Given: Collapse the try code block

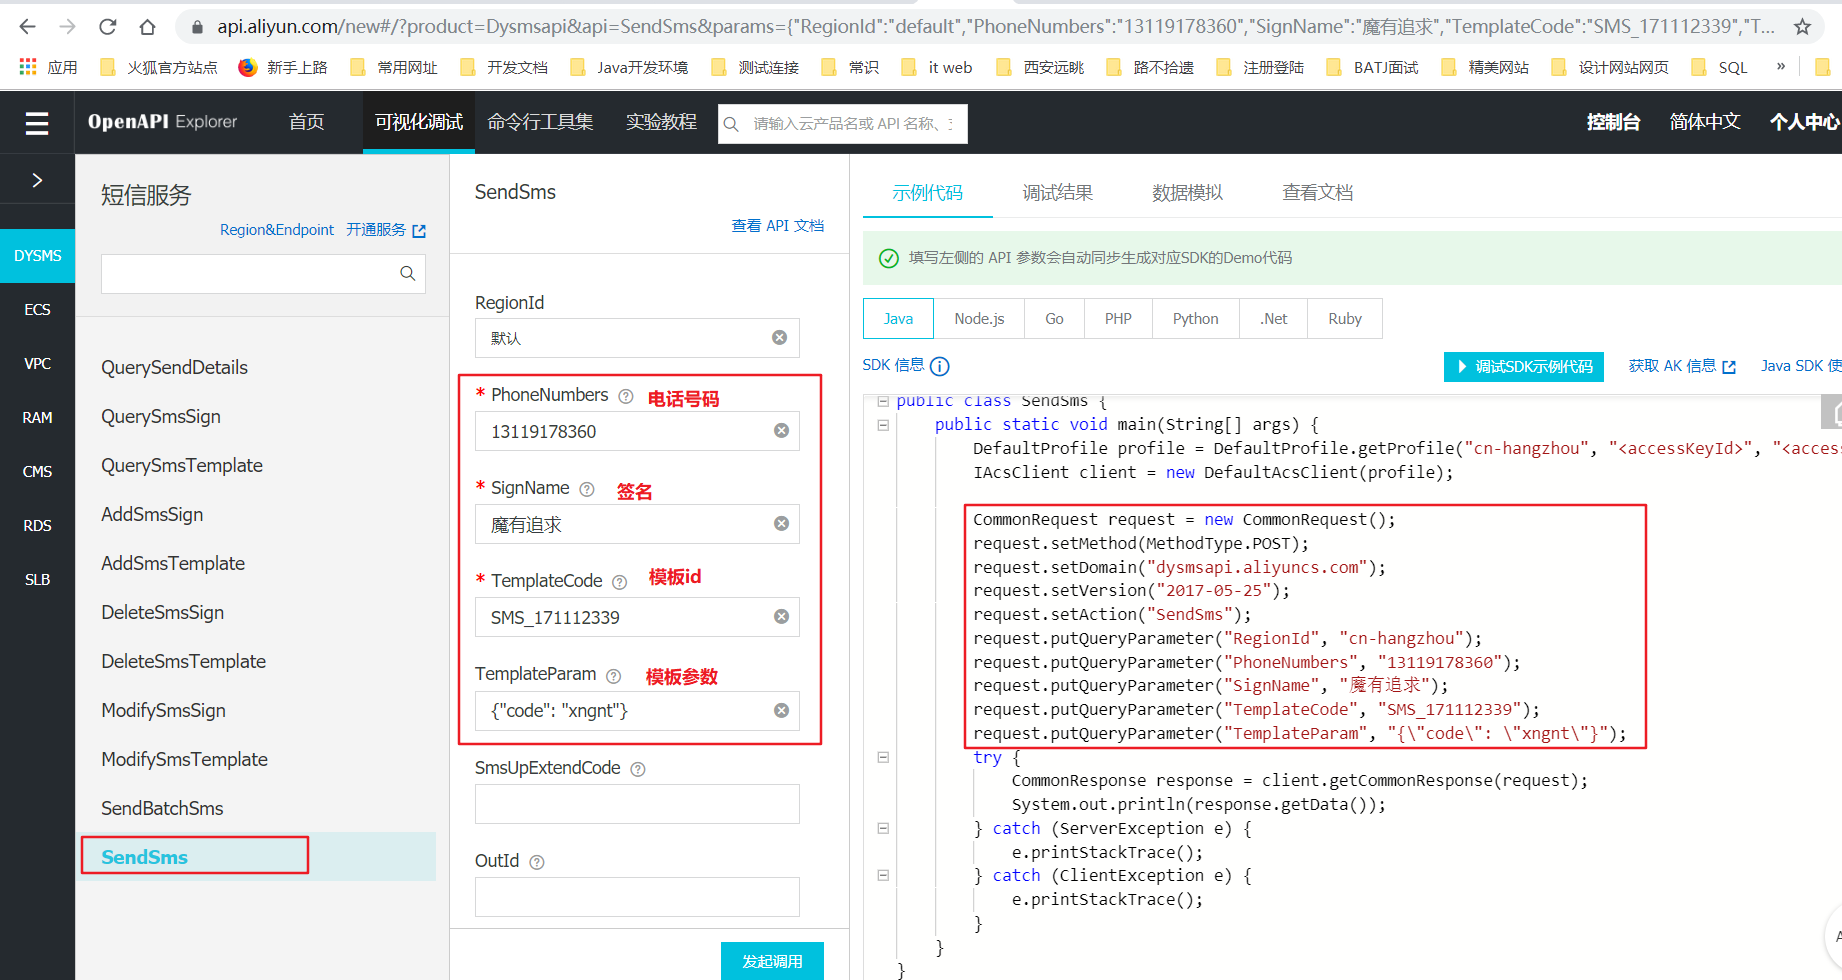Looking at the screenshot, I should point(883,758).
